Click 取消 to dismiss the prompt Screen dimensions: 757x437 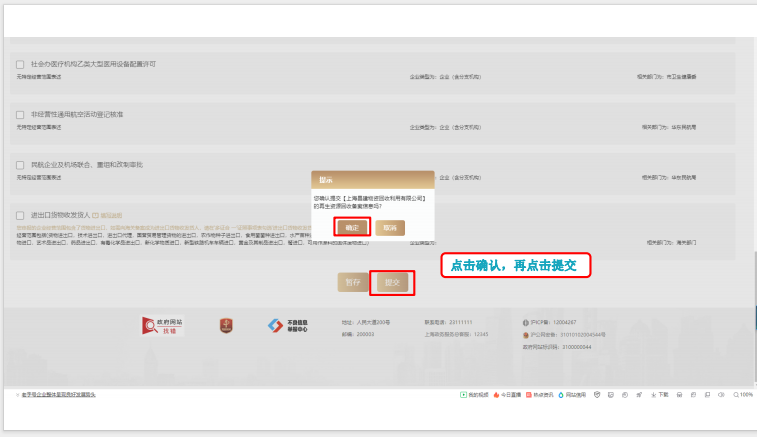point(390,227)
